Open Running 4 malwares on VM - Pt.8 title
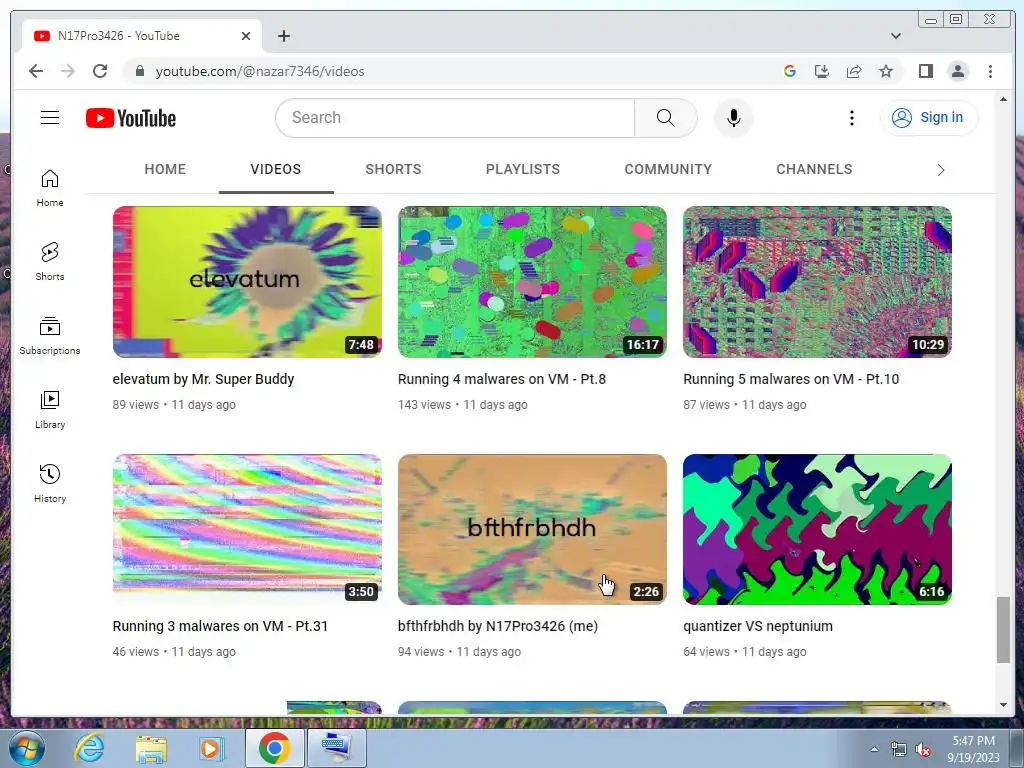Image resolution: width=1024 pixels, height=768 pixels. click(x=502, y=379)
